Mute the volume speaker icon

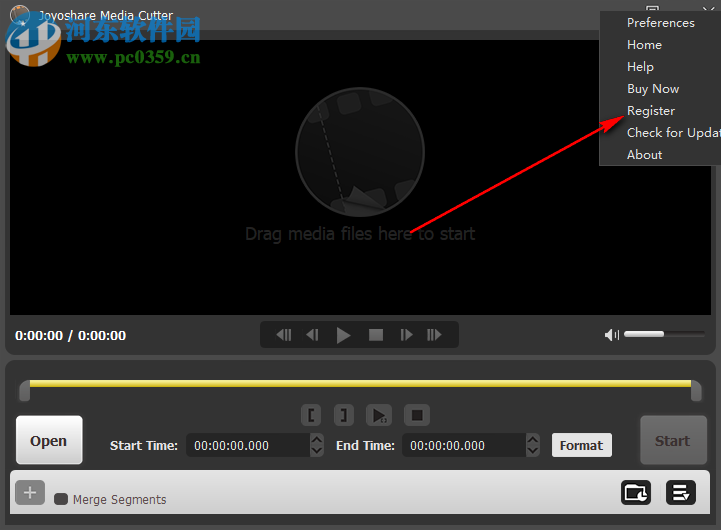point(612,335)
